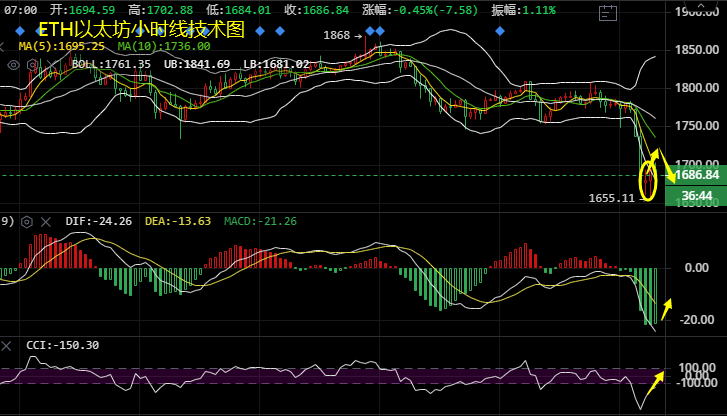Click the BOLL:1761.35 value label
727x416 pixels.
(111, 64)
